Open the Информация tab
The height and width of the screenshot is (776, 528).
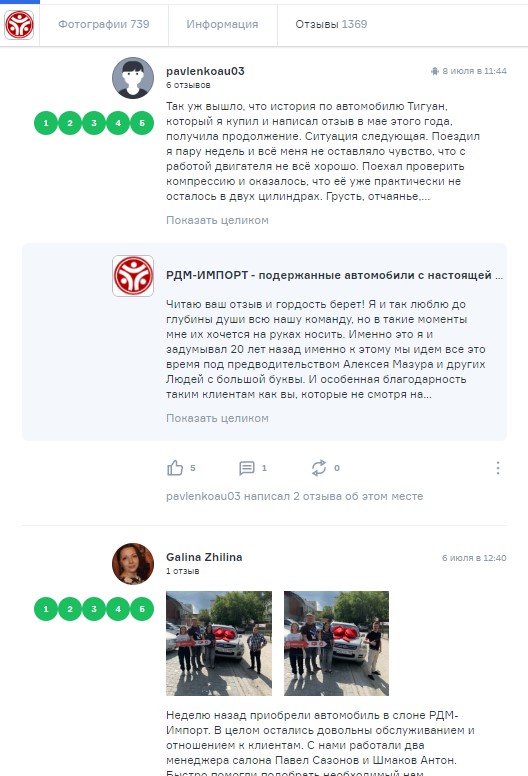point(222,24)
